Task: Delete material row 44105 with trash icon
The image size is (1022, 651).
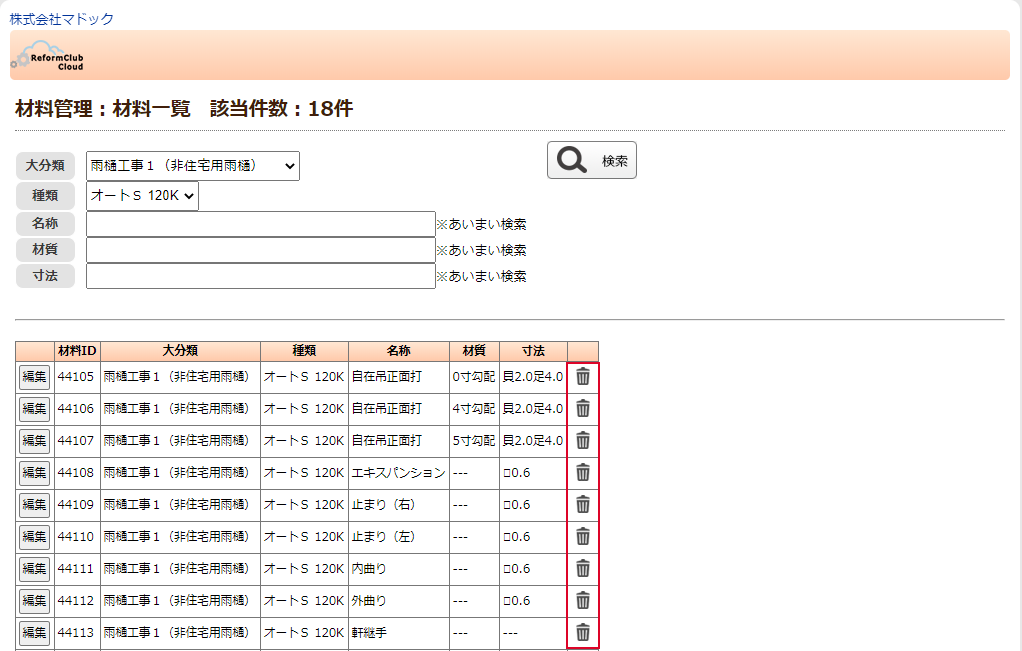Action: tap(583, 377)
